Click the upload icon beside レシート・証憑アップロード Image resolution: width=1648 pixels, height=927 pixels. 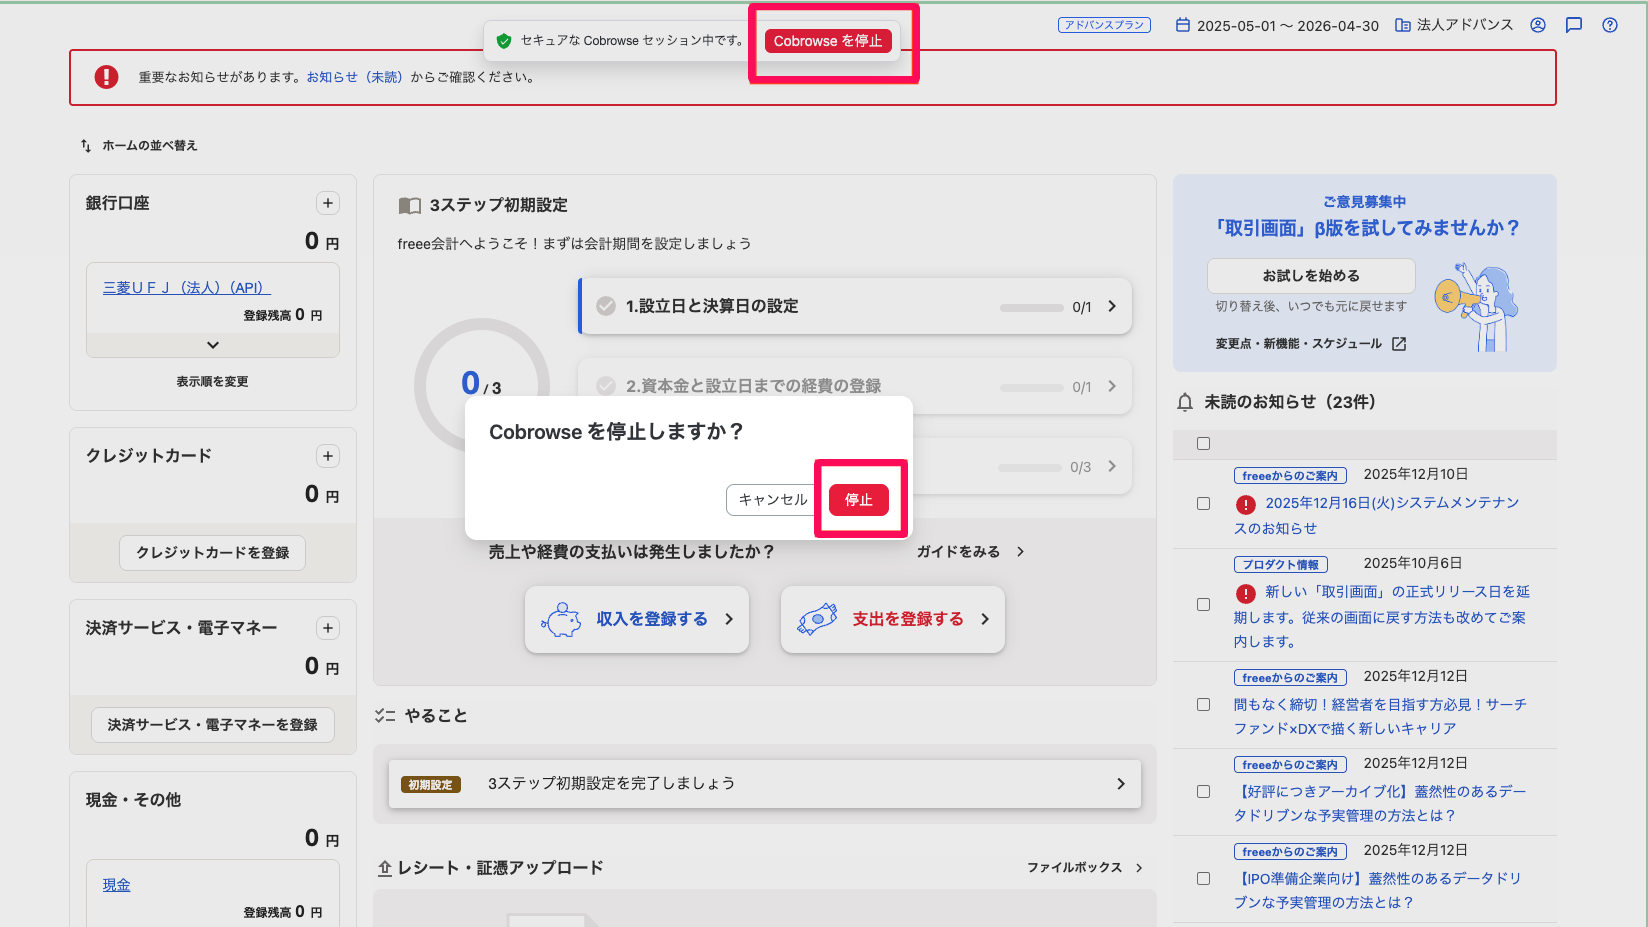click(x=385, y=868)
